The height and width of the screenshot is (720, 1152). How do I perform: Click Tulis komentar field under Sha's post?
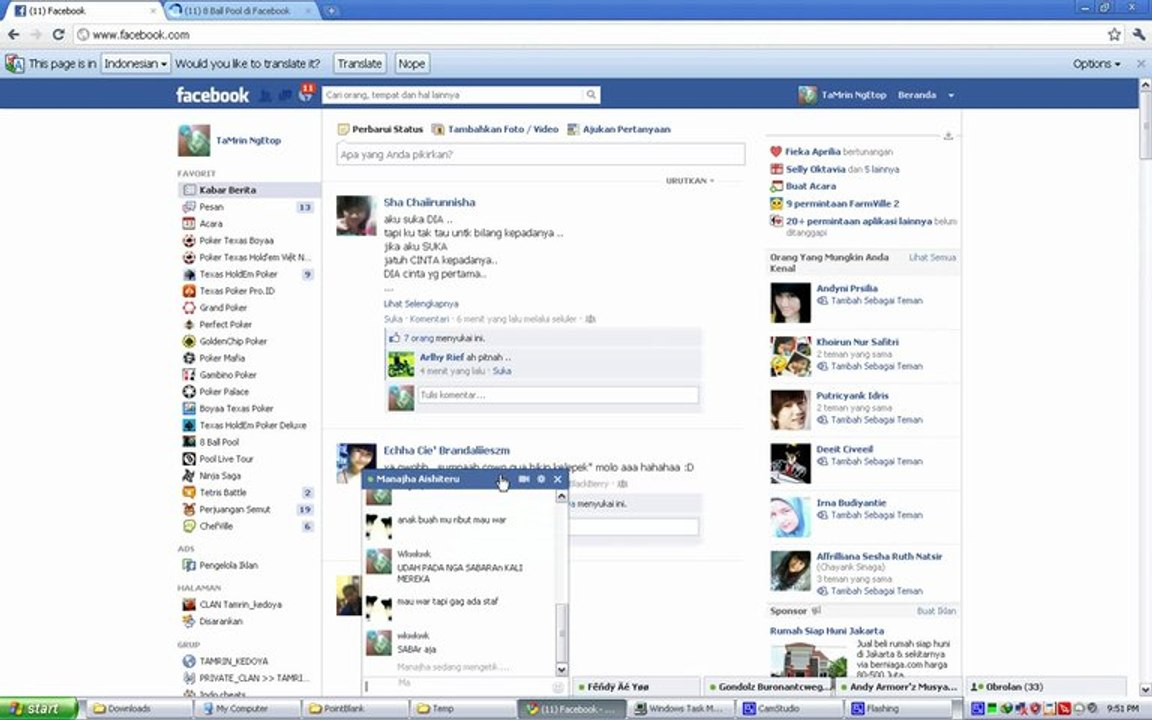[558, 395]
